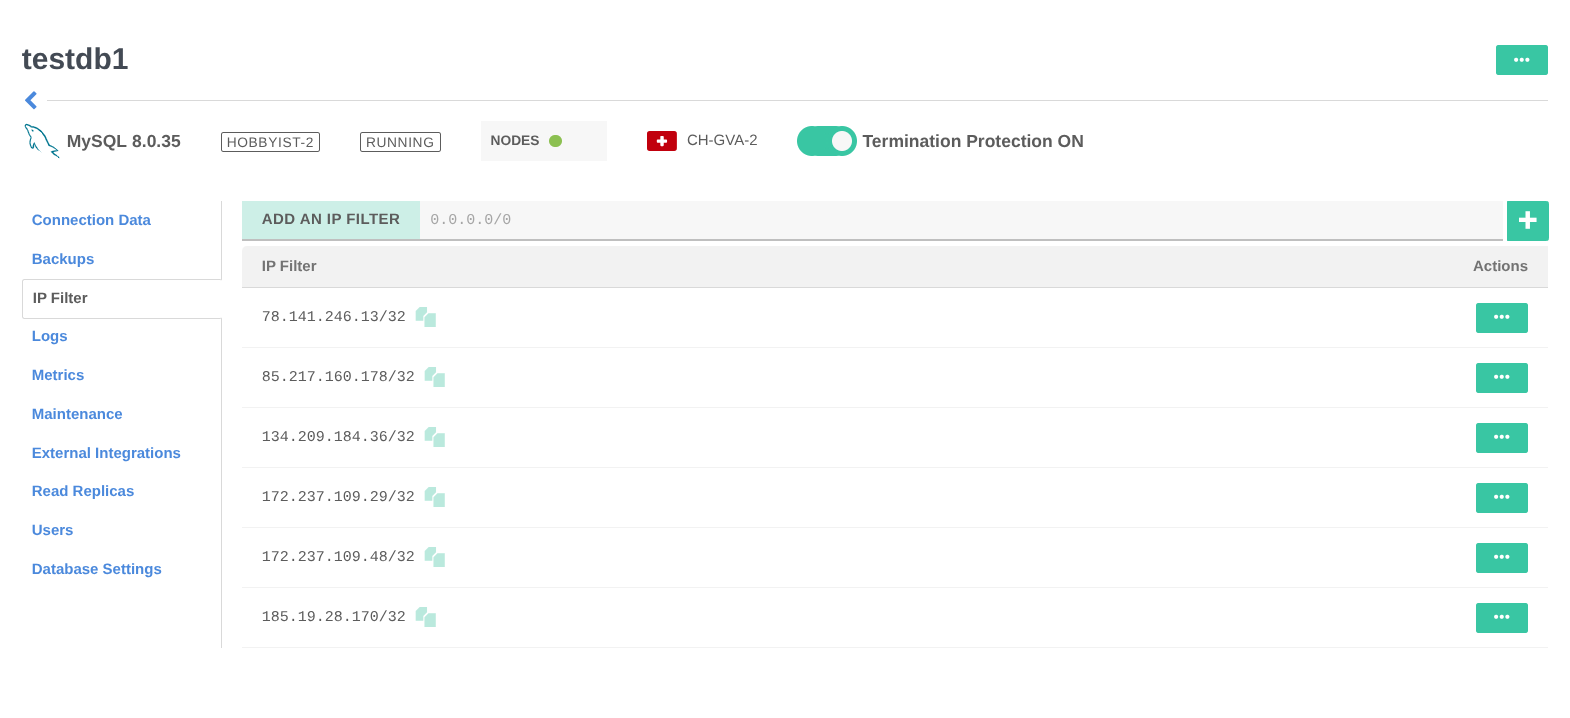The height and width of the screenshot is (718, 1570).
Task: Copy IP address 85.217.160.178/32
Action: (x=435, y=377)
